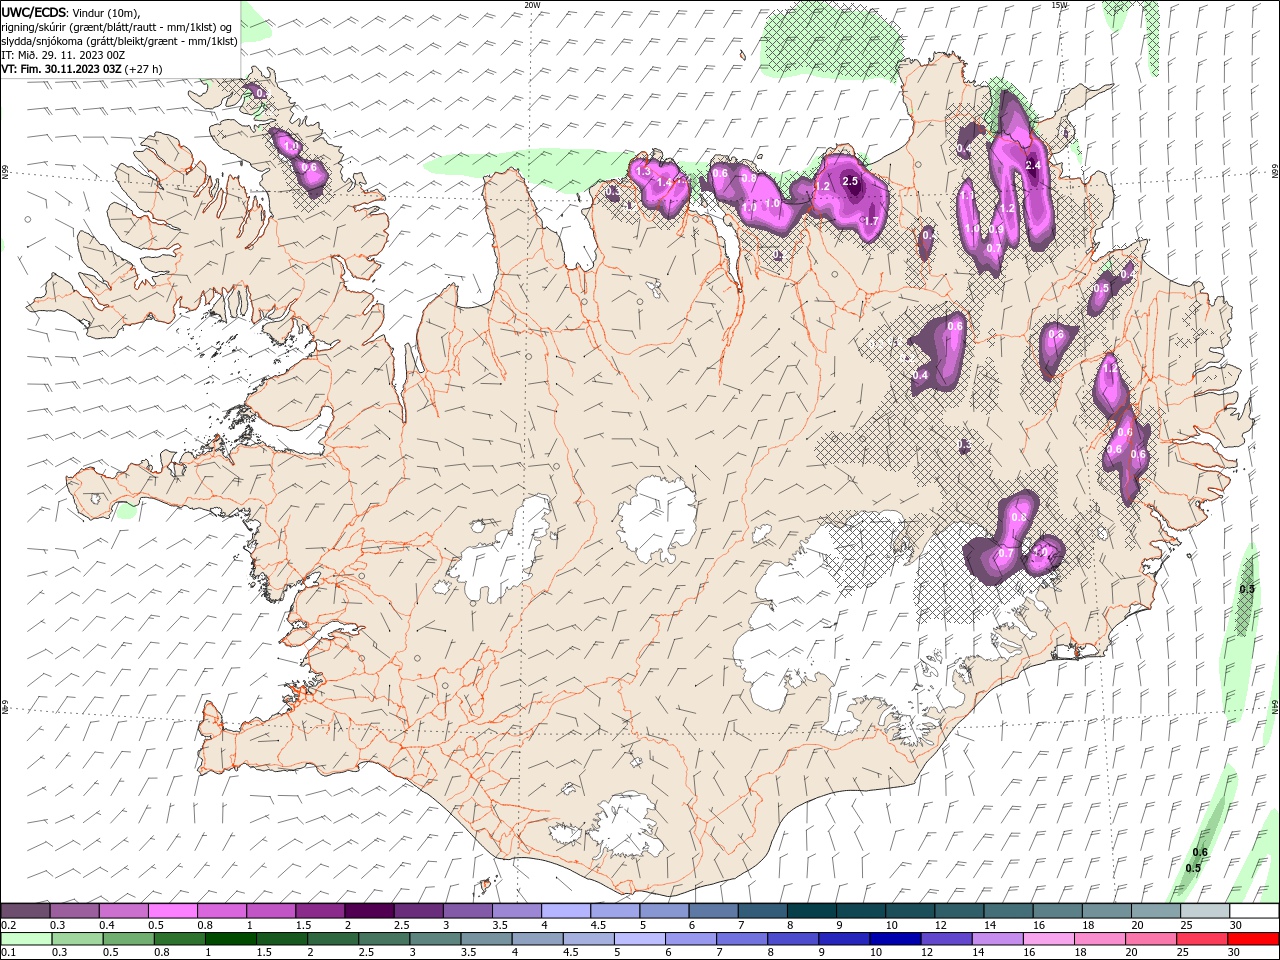Screen dimensions: 1280x960
Task: Click the lavender snow swatch labeled 4
Action: coord(566,911)
